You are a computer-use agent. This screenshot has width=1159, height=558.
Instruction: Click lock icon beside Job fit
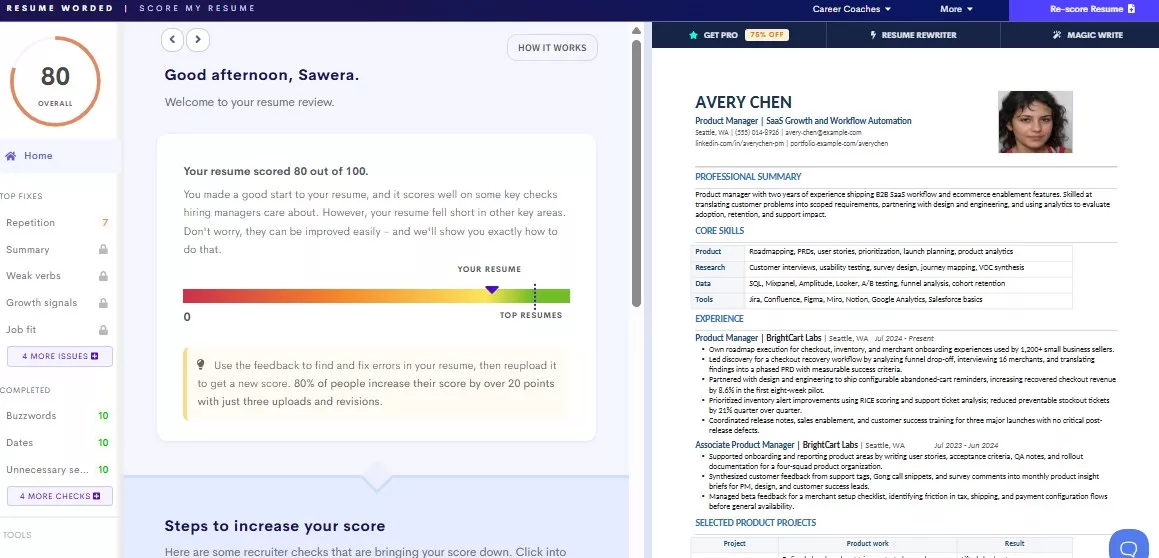pyautogui.click(x=103, y=330)
